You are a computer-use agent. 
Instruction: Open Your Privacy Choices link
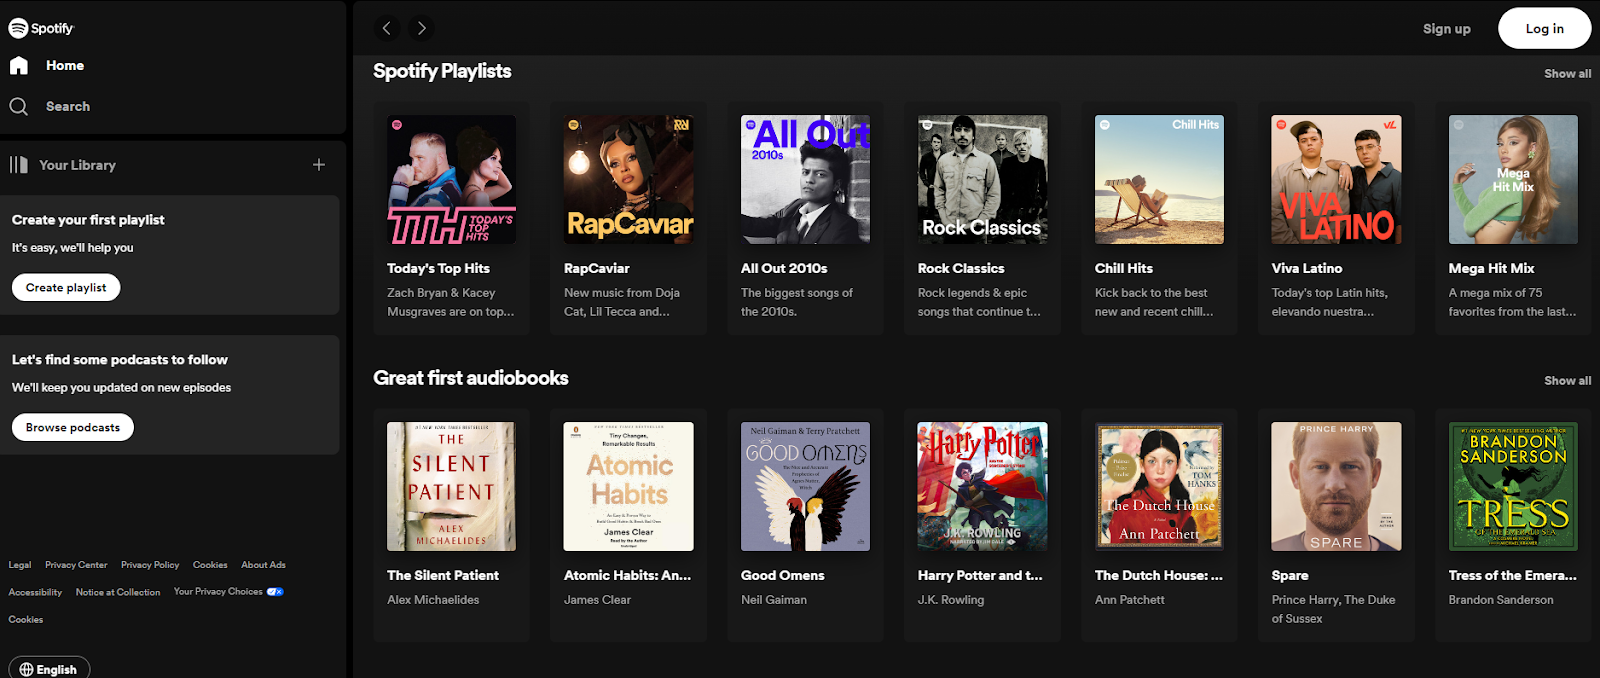(218, 592)
